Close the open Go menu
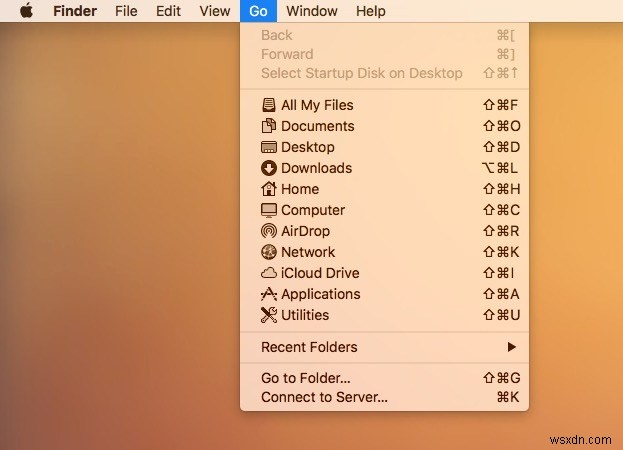This screenshot has width=623, height=450. click(x=258, y=11)
